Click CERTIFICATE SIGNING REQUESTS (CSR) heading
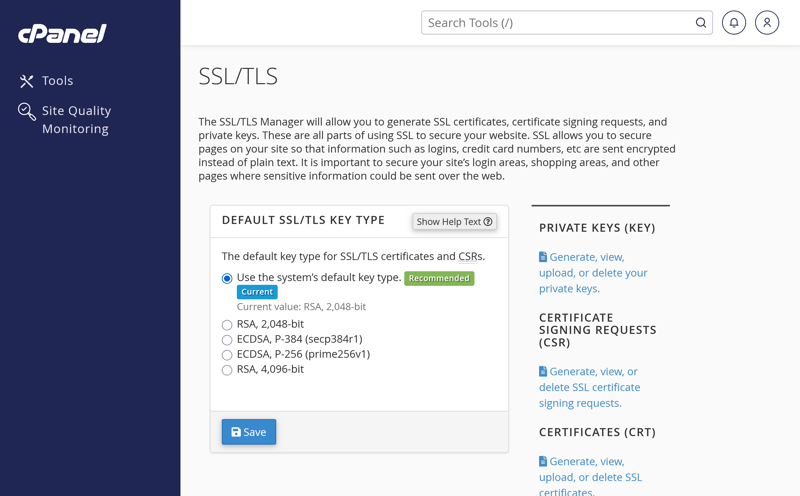Image resolution: width=800 pixels, height=496 pixels. click(x=597, y=330)
